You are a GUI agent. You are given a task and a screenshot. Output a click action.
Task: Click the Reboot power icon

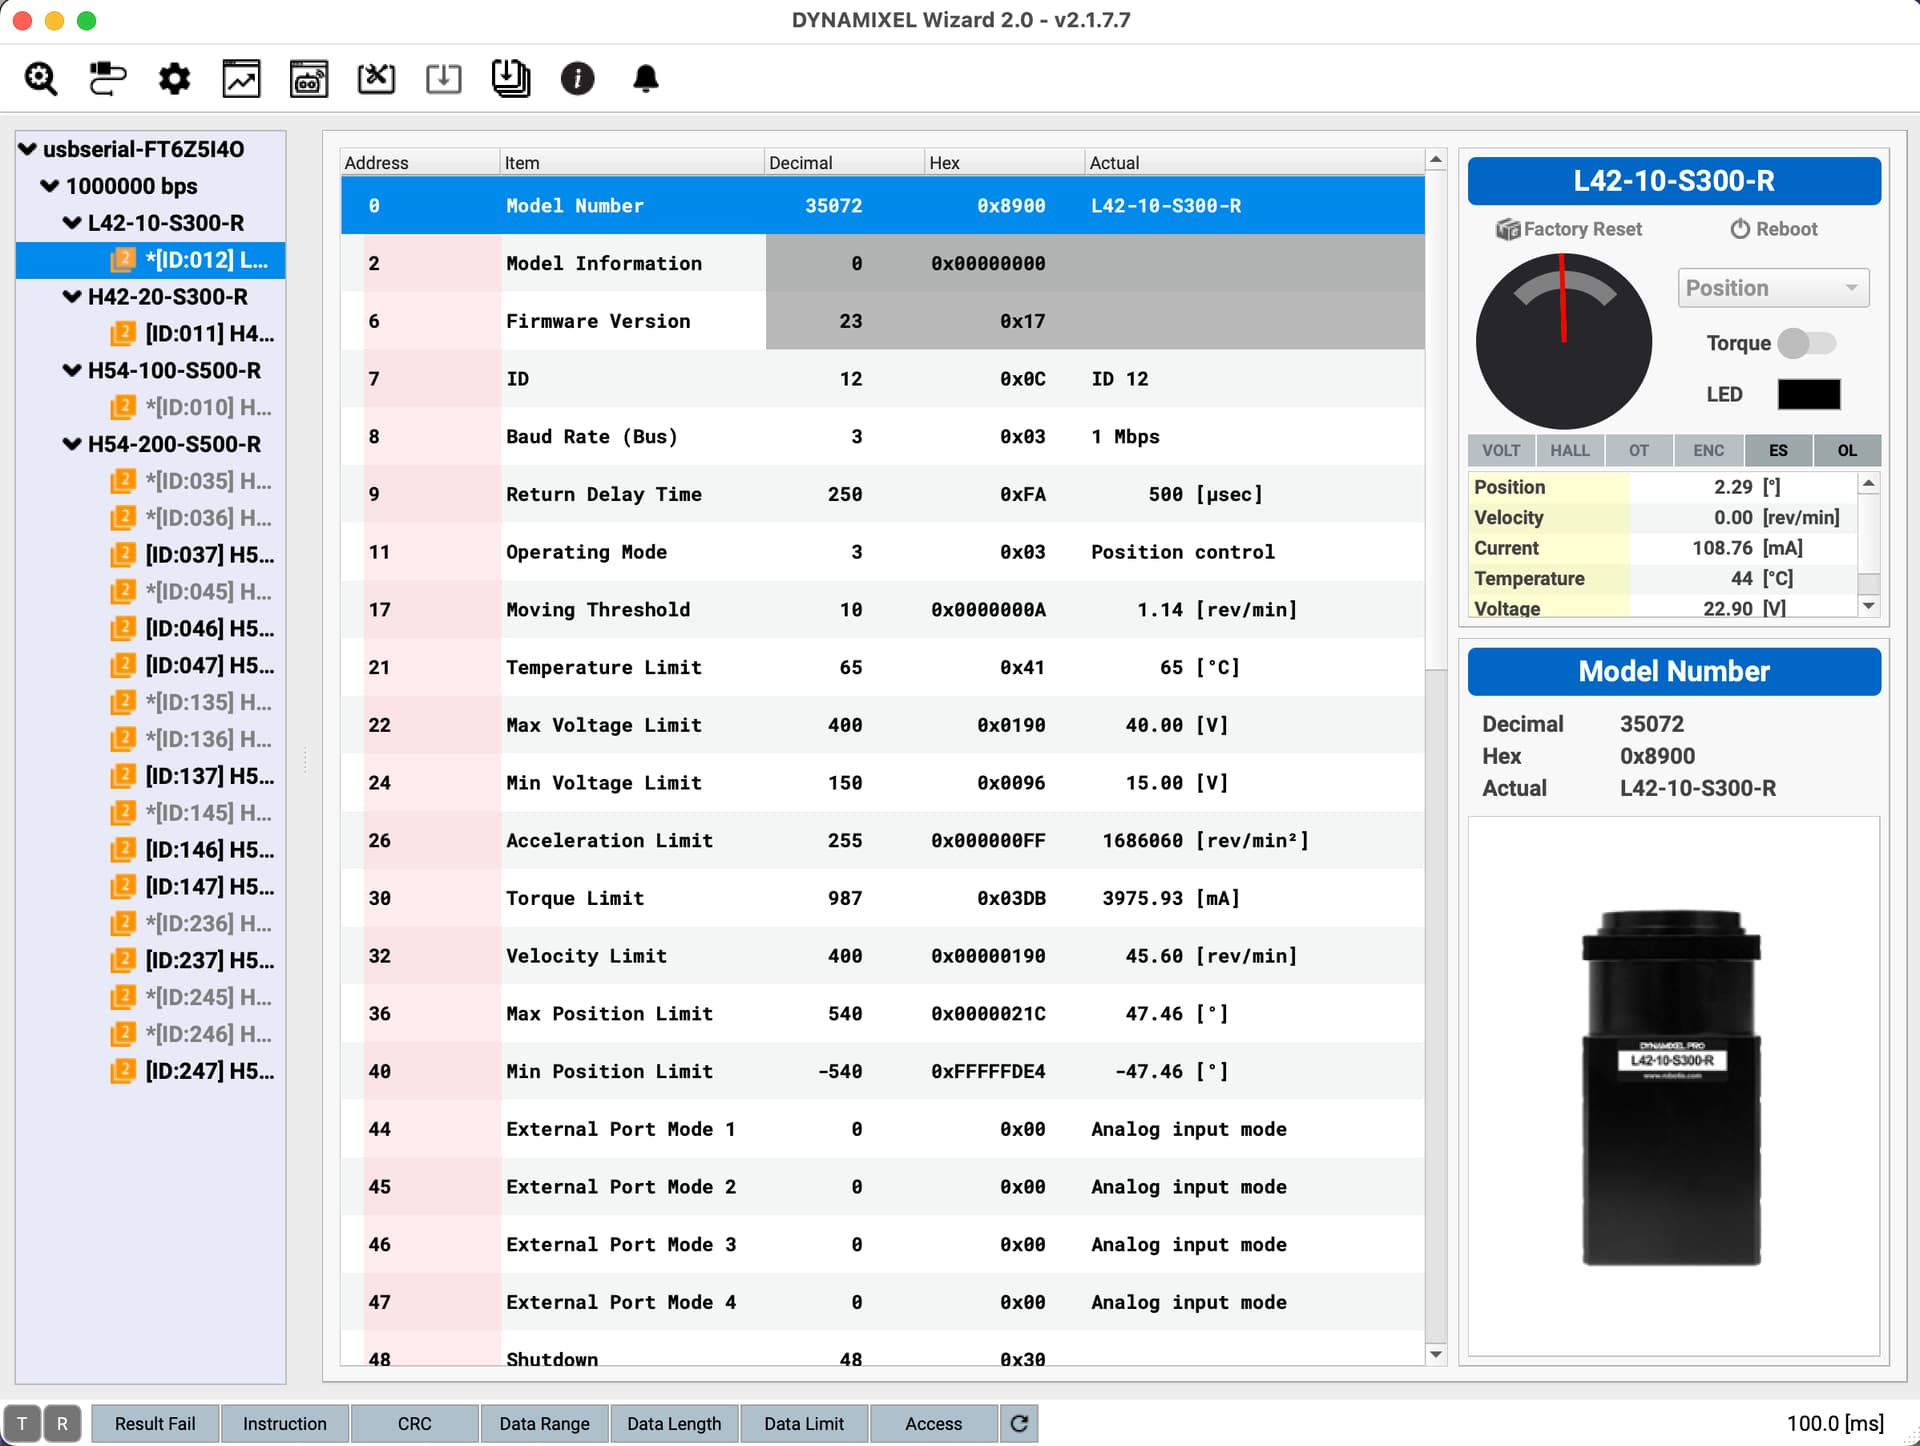[1740, 229]
